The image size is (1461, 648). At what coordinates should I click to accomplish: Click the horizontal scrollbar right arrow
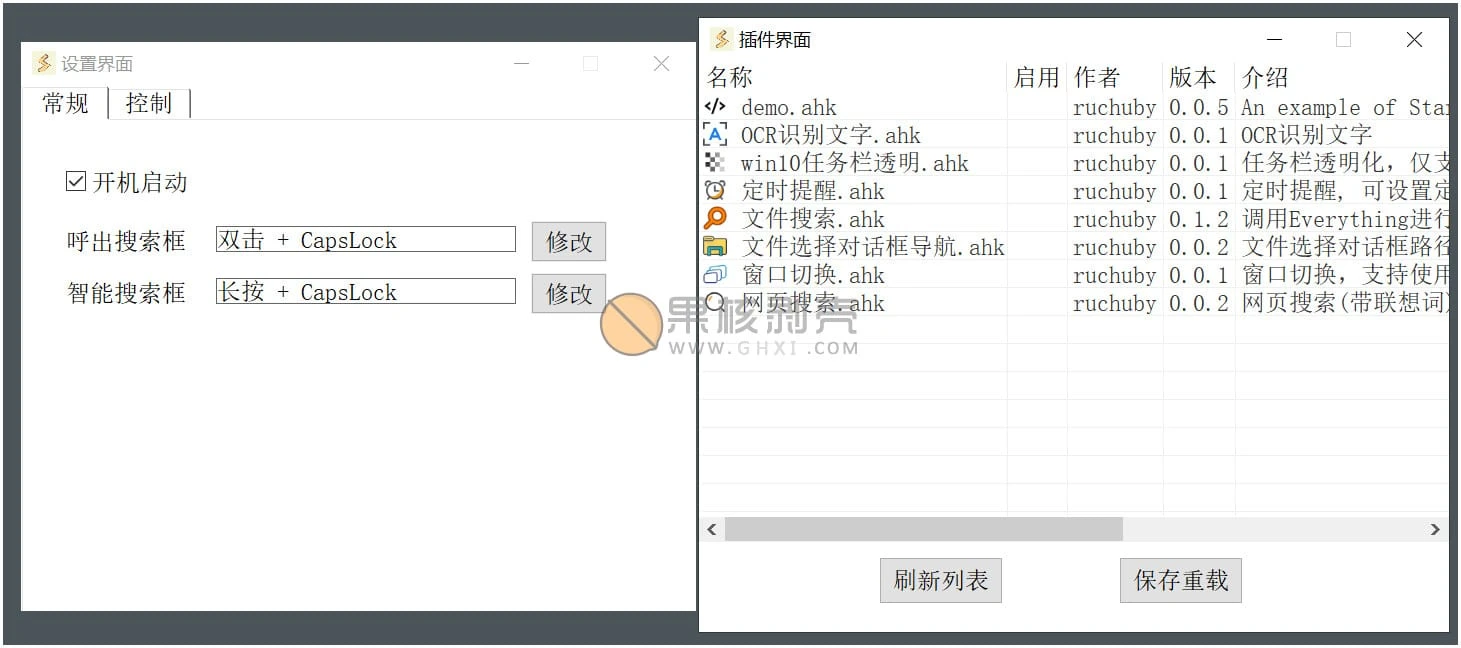click(1435, 529)
